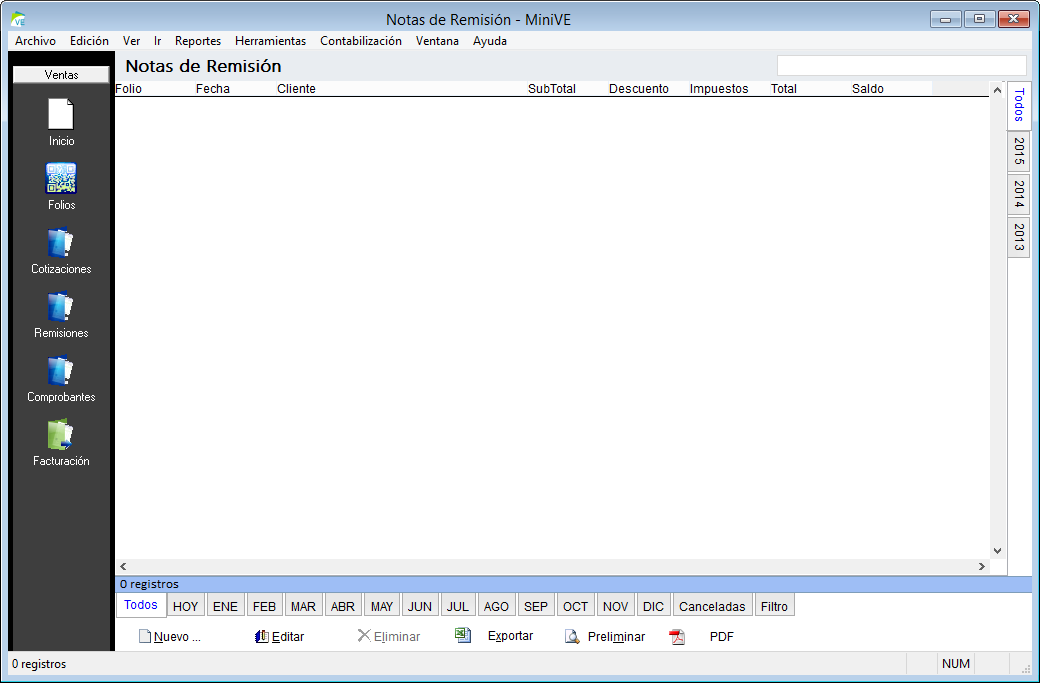Viewport: 1040px width, 683px height.
Task: Click the Preliminar button label
Action: click(x=616, y=637)
